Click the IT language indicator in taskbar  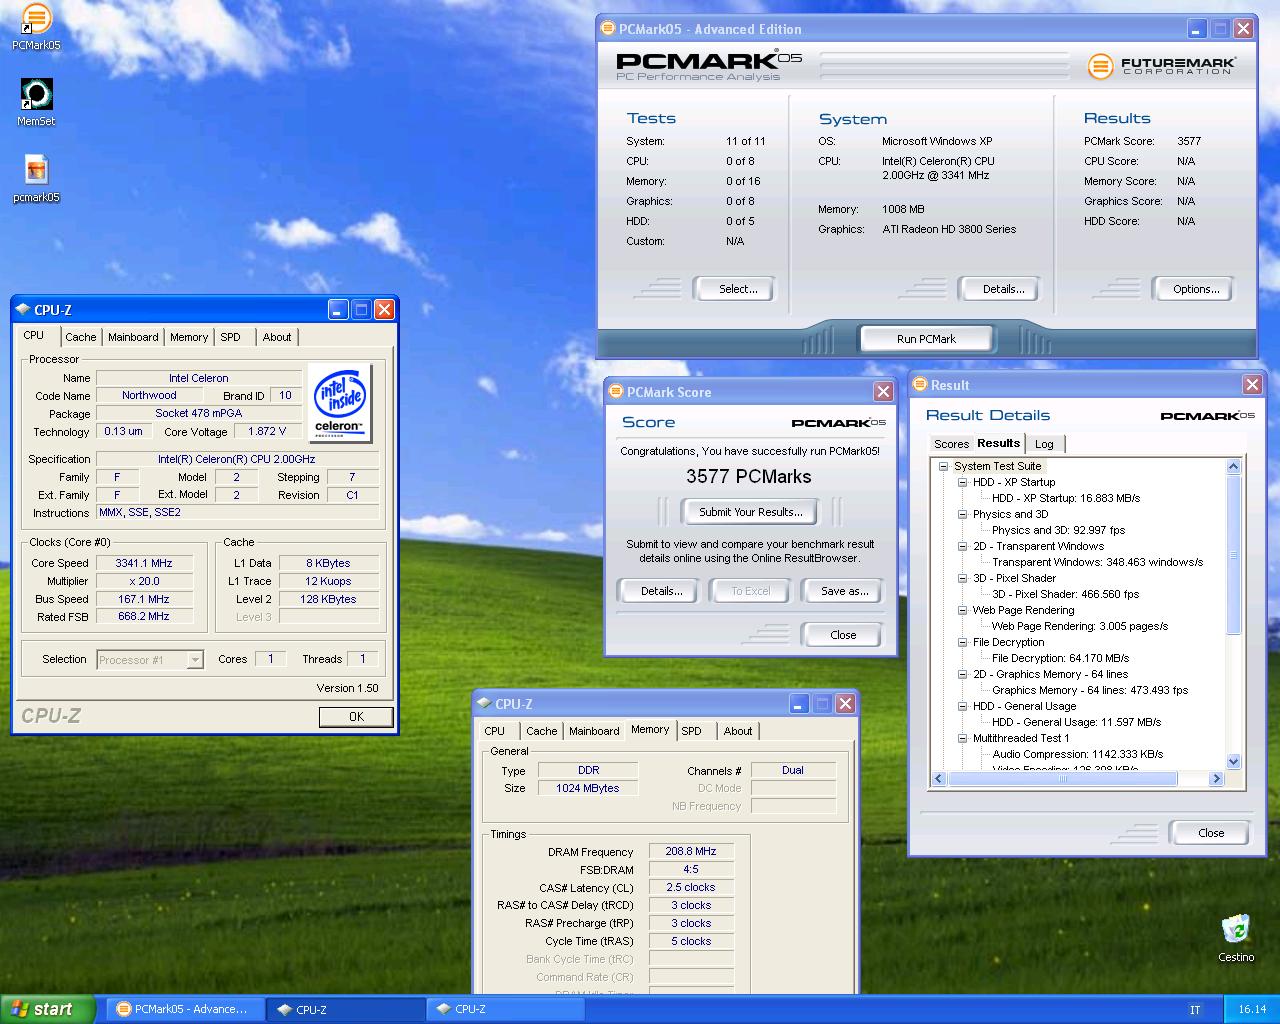1195,1009
